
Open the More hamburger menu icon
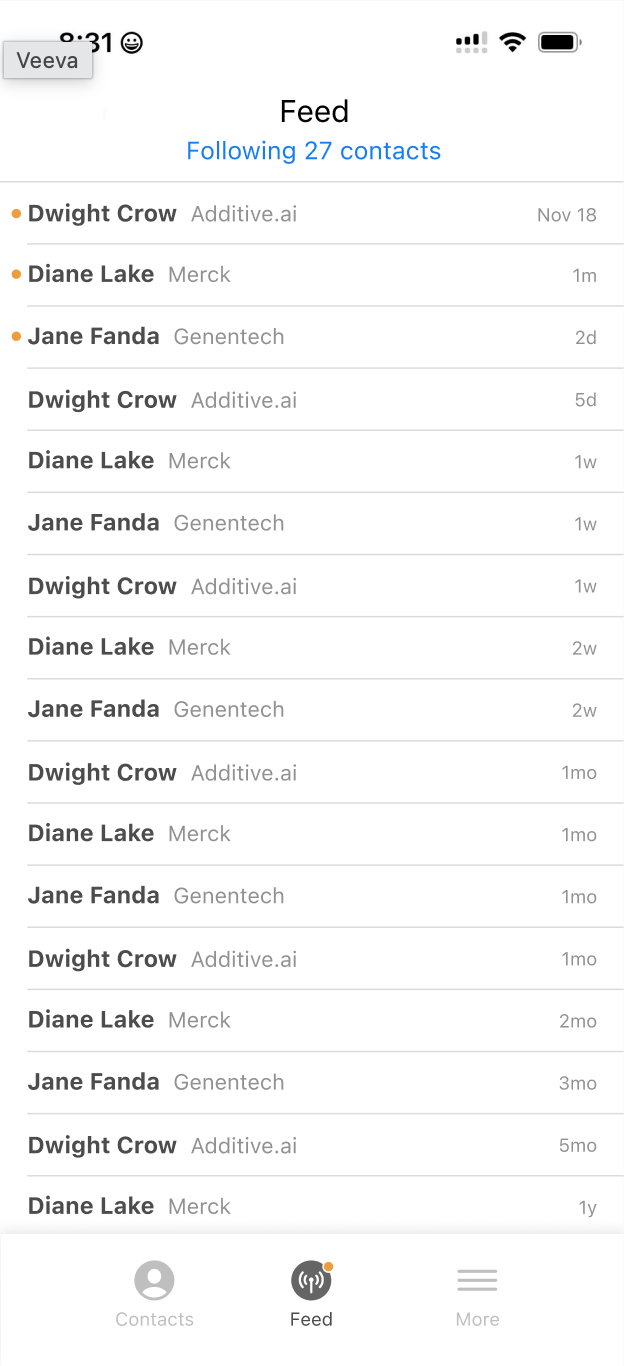[x=477, y=1280]
